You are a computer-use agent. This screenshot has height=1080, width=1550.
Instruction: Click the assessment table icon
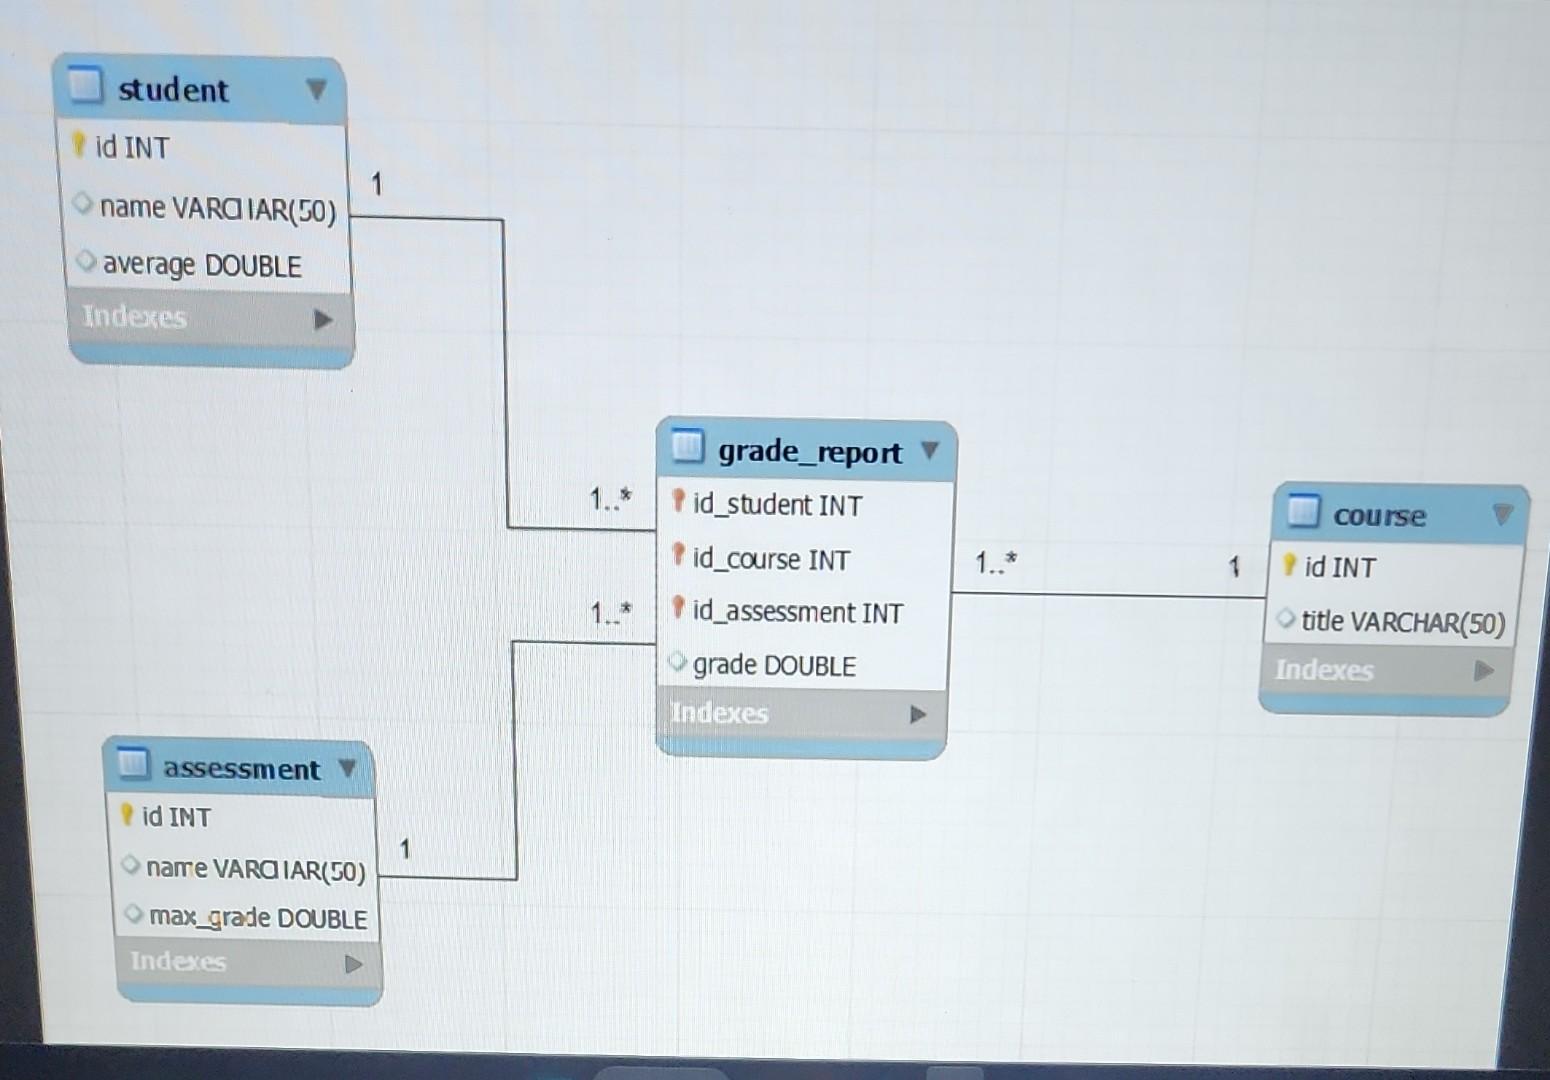pos(132,768)
